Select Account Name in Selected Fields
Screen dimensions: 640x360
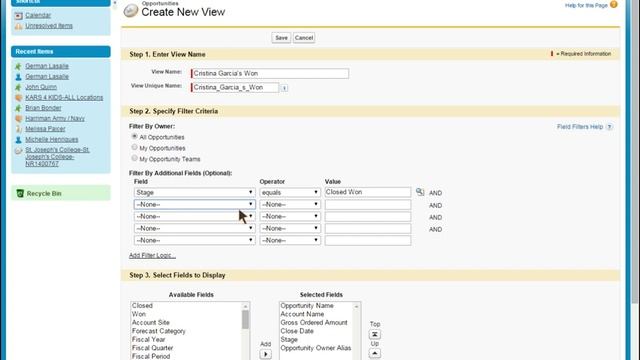pos(302,314)
